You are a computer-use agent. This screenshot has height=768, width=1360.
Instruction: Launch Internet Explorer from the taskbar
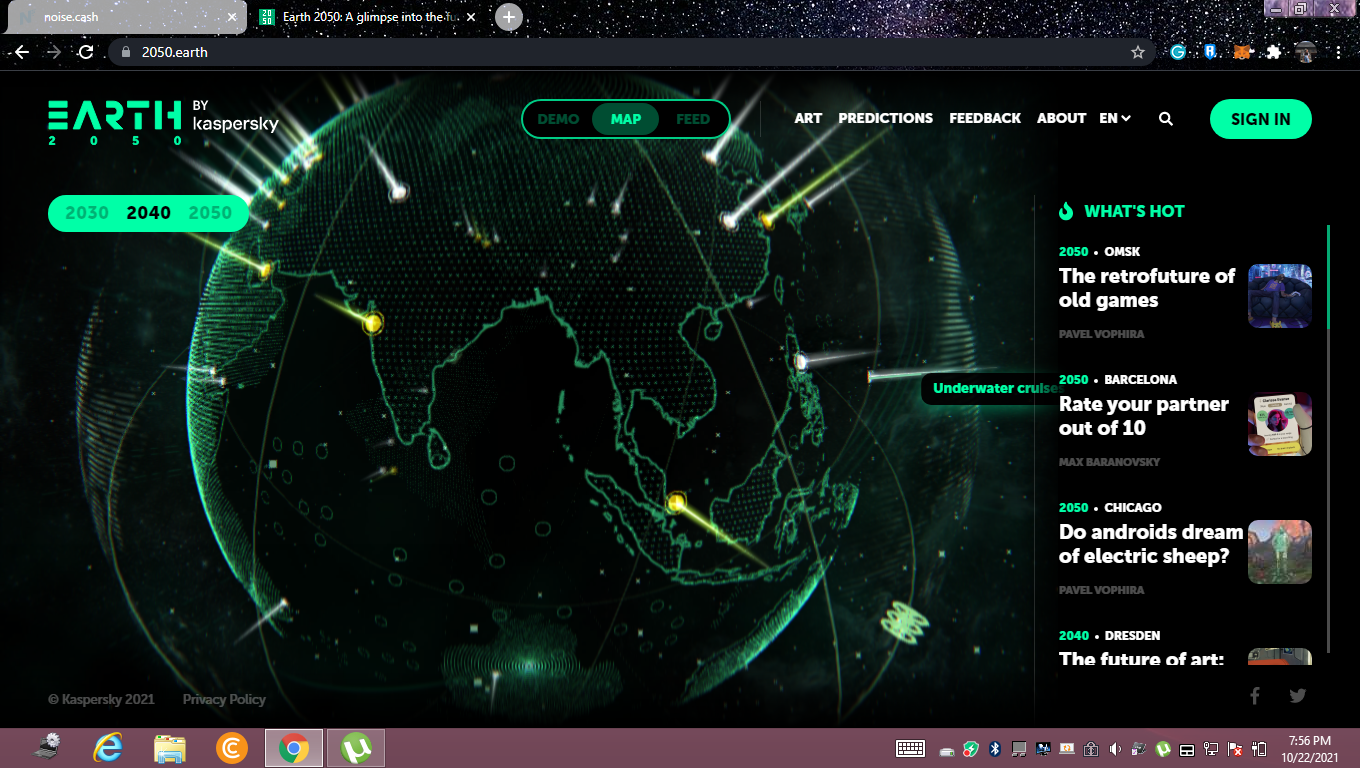[x=107, y=748]
